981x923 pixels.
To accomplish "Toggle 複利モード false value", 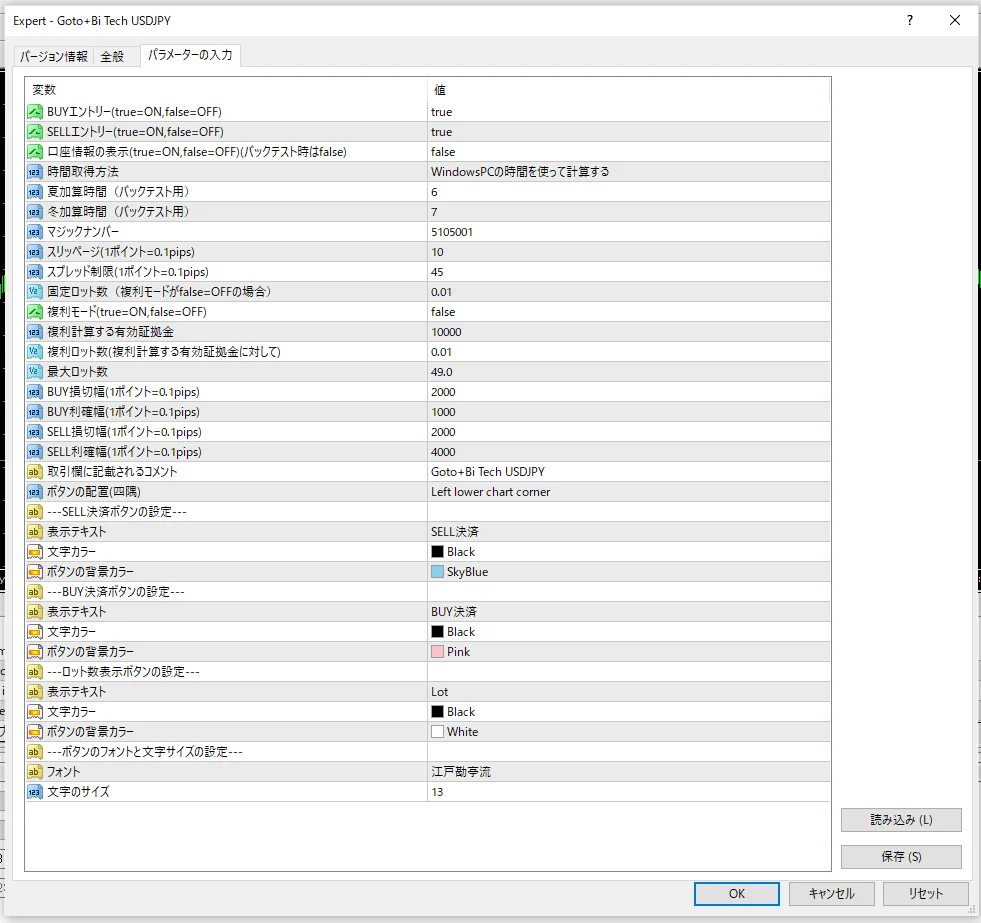I will [x=443, y=312].
